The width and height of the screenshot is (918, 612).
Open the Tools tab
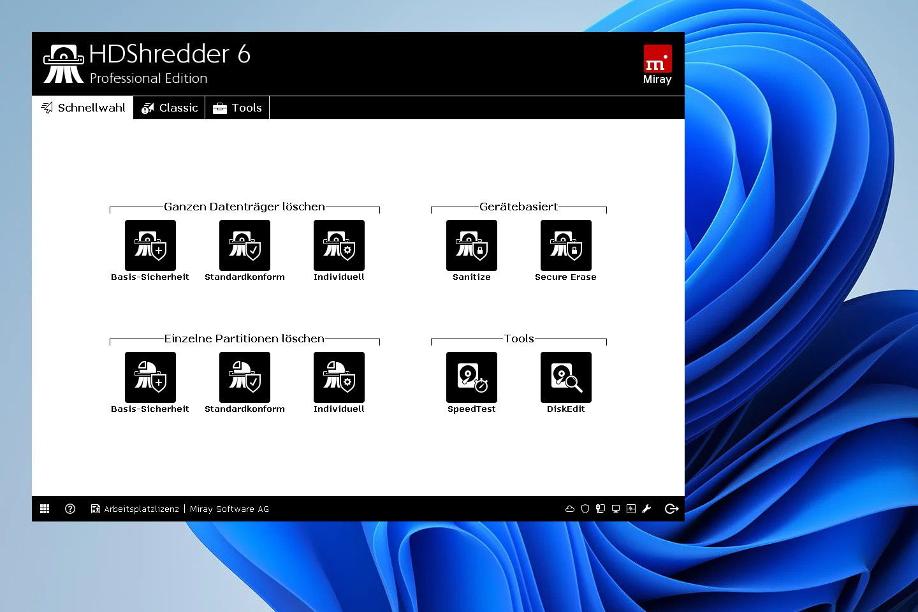click(x=237, y=108)
